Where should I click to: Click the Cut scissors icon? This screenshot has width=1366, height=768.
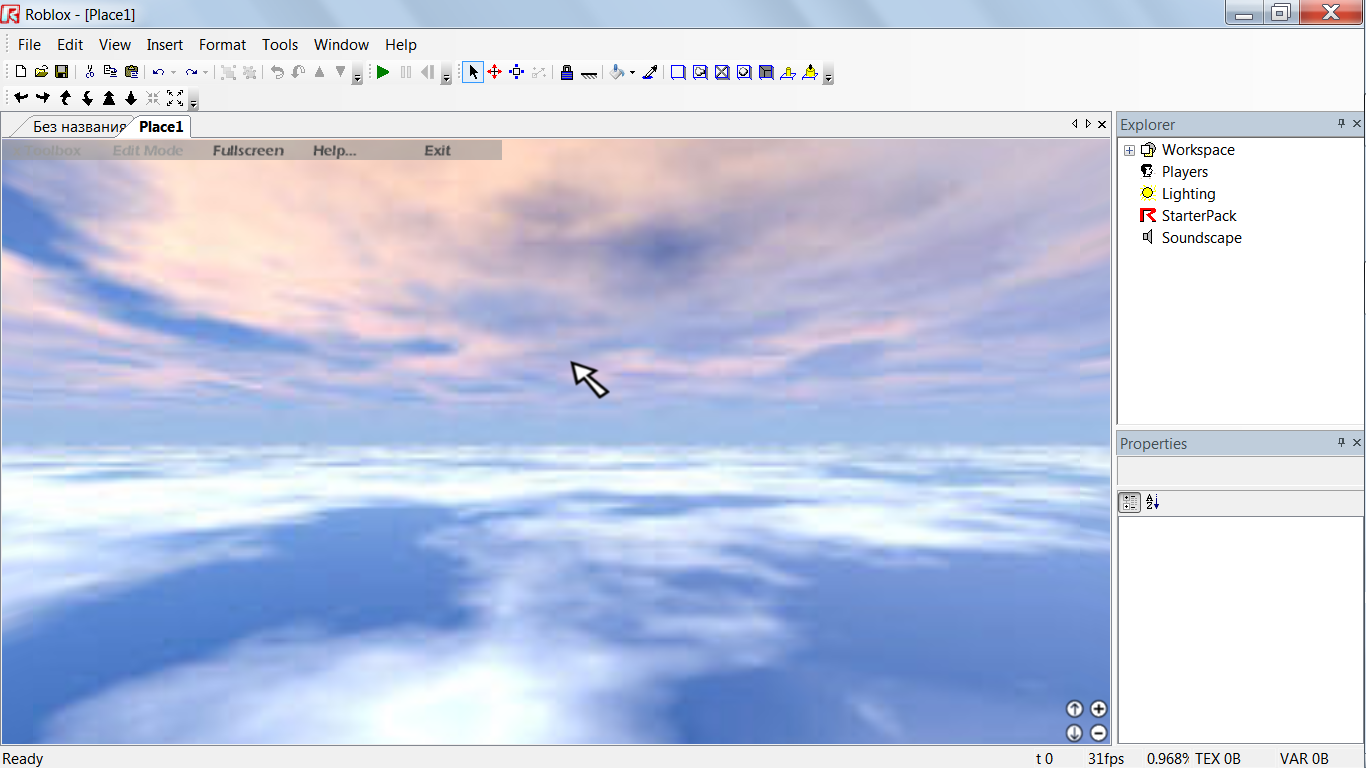coord(89,72)
